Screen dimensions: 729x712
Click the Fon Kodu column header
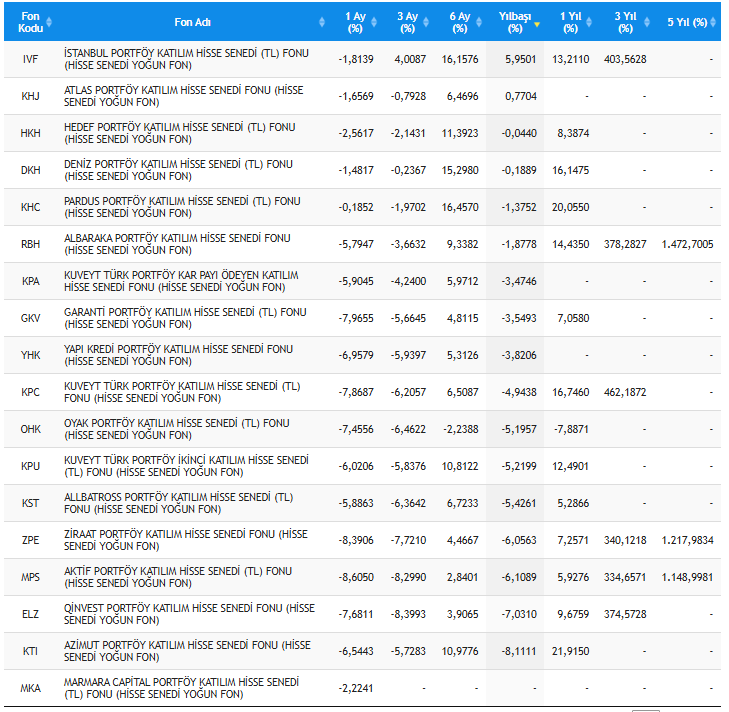coord(30,22)
